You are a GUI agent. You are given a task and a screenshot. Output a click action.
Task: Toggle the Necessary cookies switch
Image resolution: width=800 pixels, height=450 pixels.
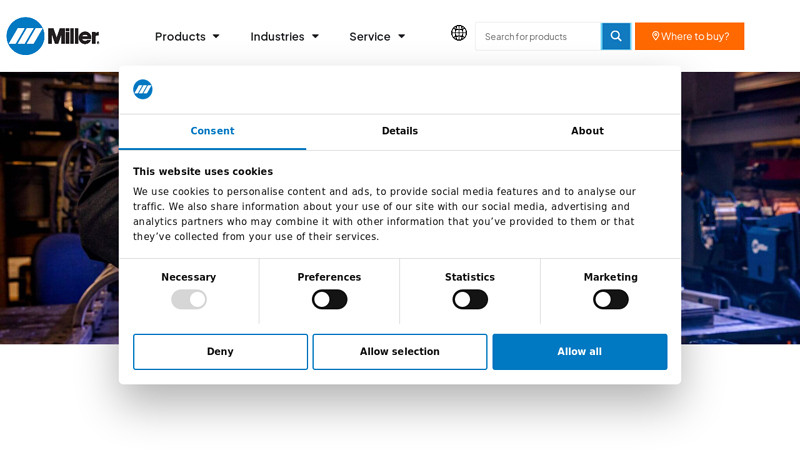pos(189,299)
